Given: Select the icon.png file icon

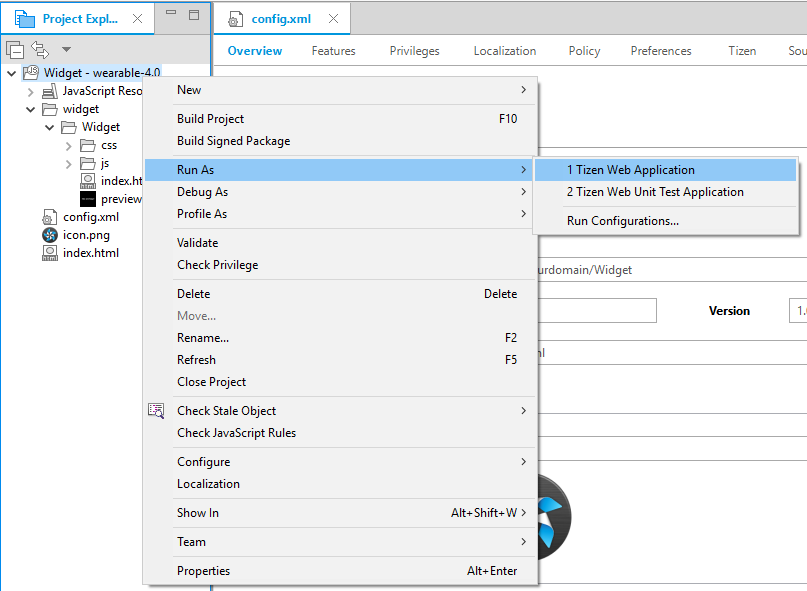Looking at the screenshot, I should point(49,235).
